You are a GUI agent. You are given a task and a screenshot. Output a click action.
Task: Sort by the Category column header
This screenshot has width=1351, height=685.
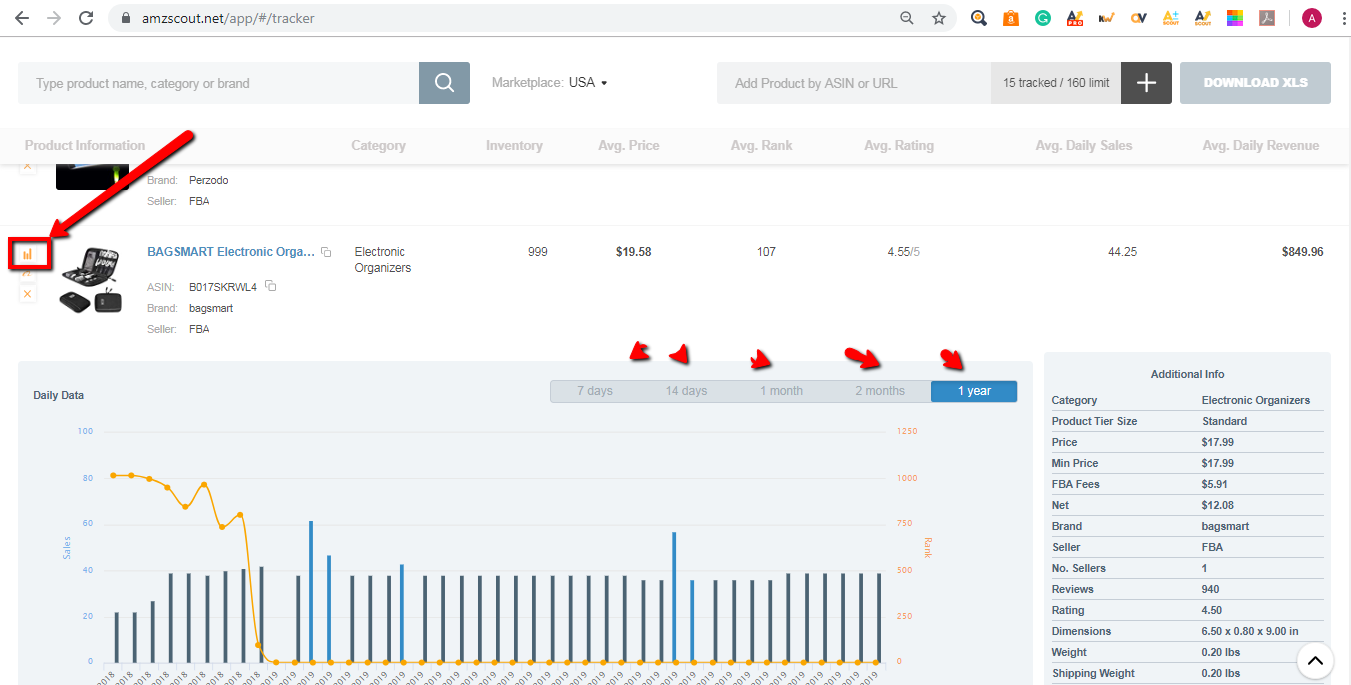(378, 145)
